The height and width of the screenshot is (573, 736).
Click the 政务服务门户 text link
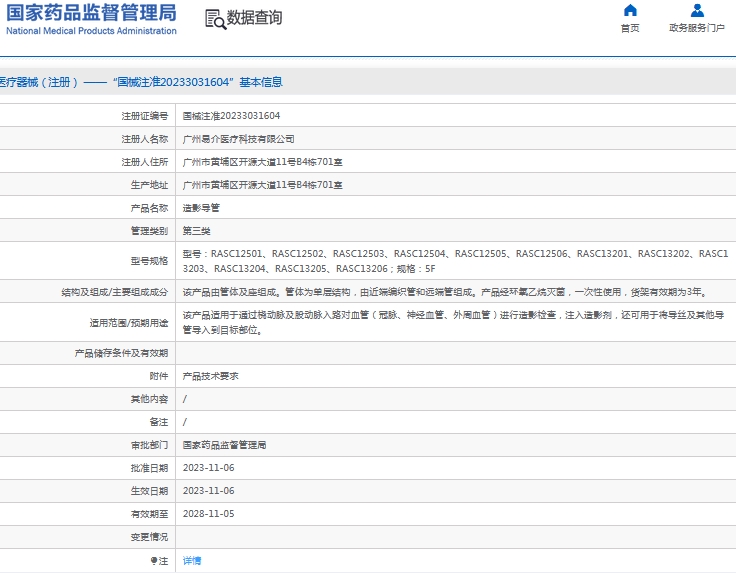tap(697, 28)
